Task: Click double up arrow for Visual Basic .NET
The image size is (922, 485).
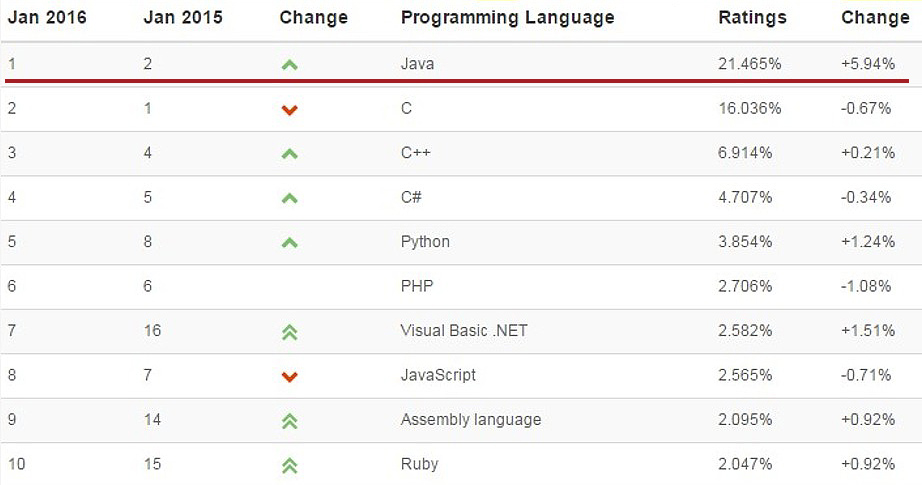Action: tap(289, 333)
